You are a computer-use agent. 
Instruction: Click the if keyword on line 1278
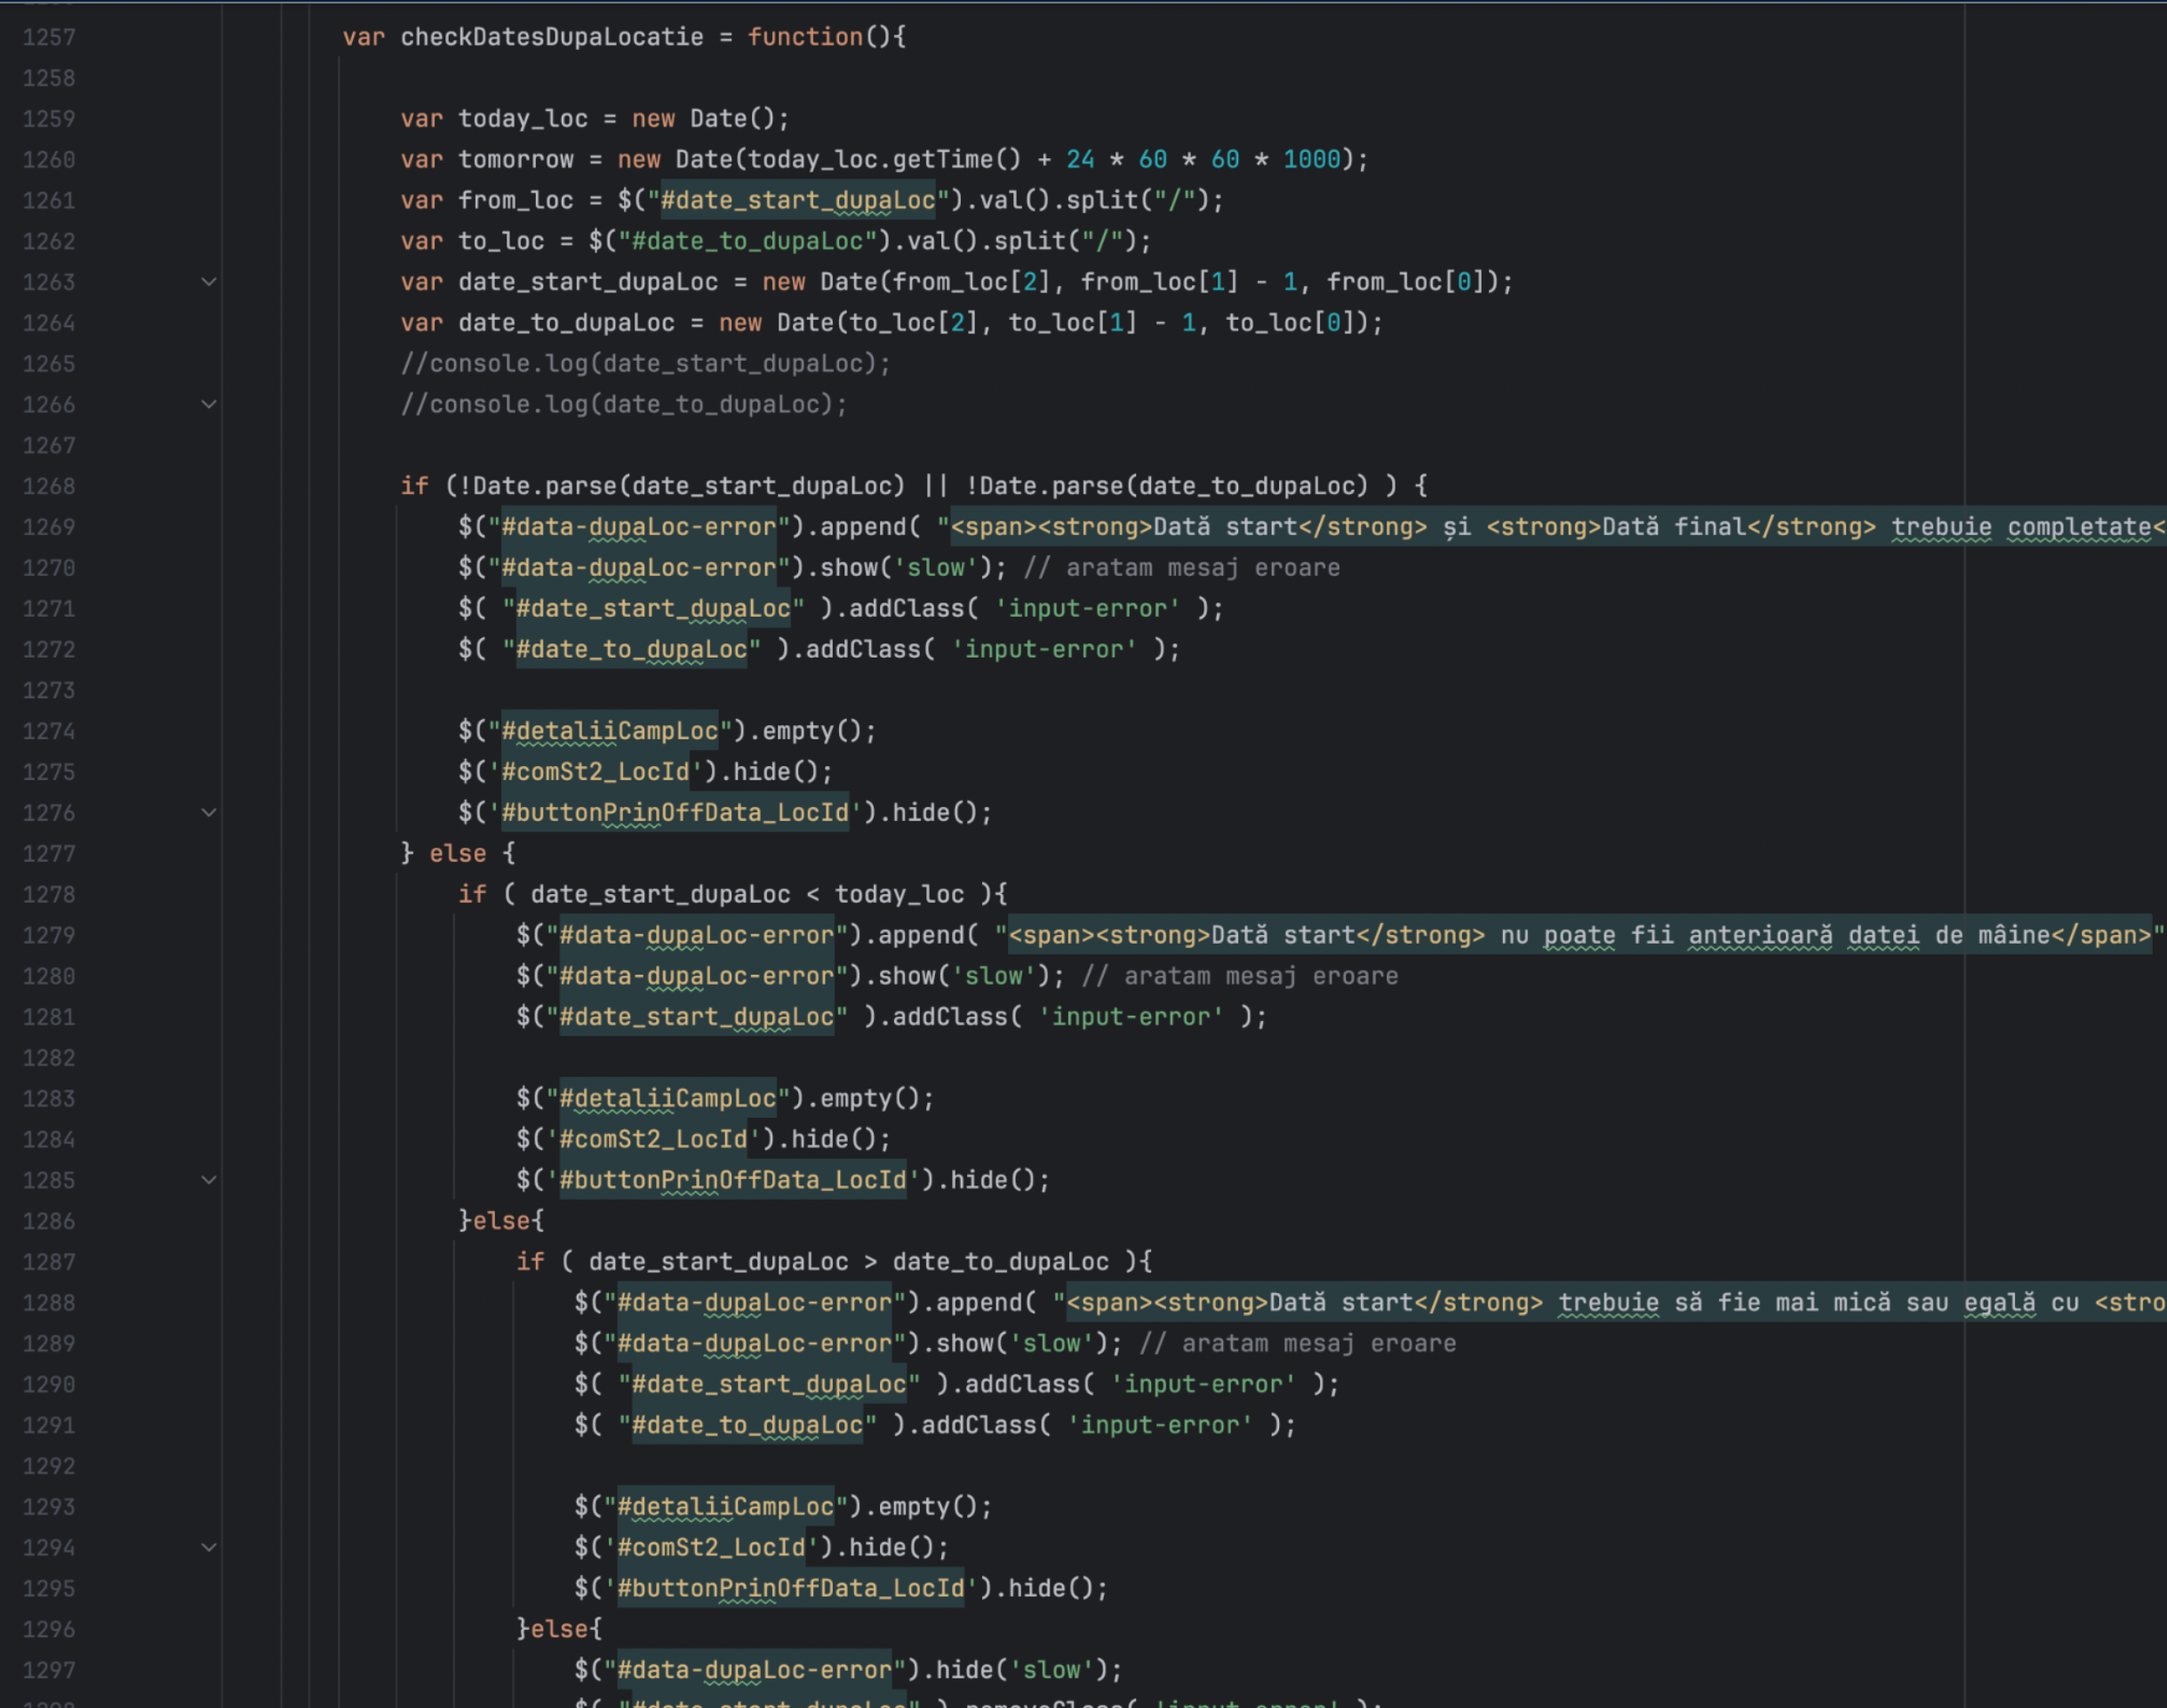click(473, 893)
